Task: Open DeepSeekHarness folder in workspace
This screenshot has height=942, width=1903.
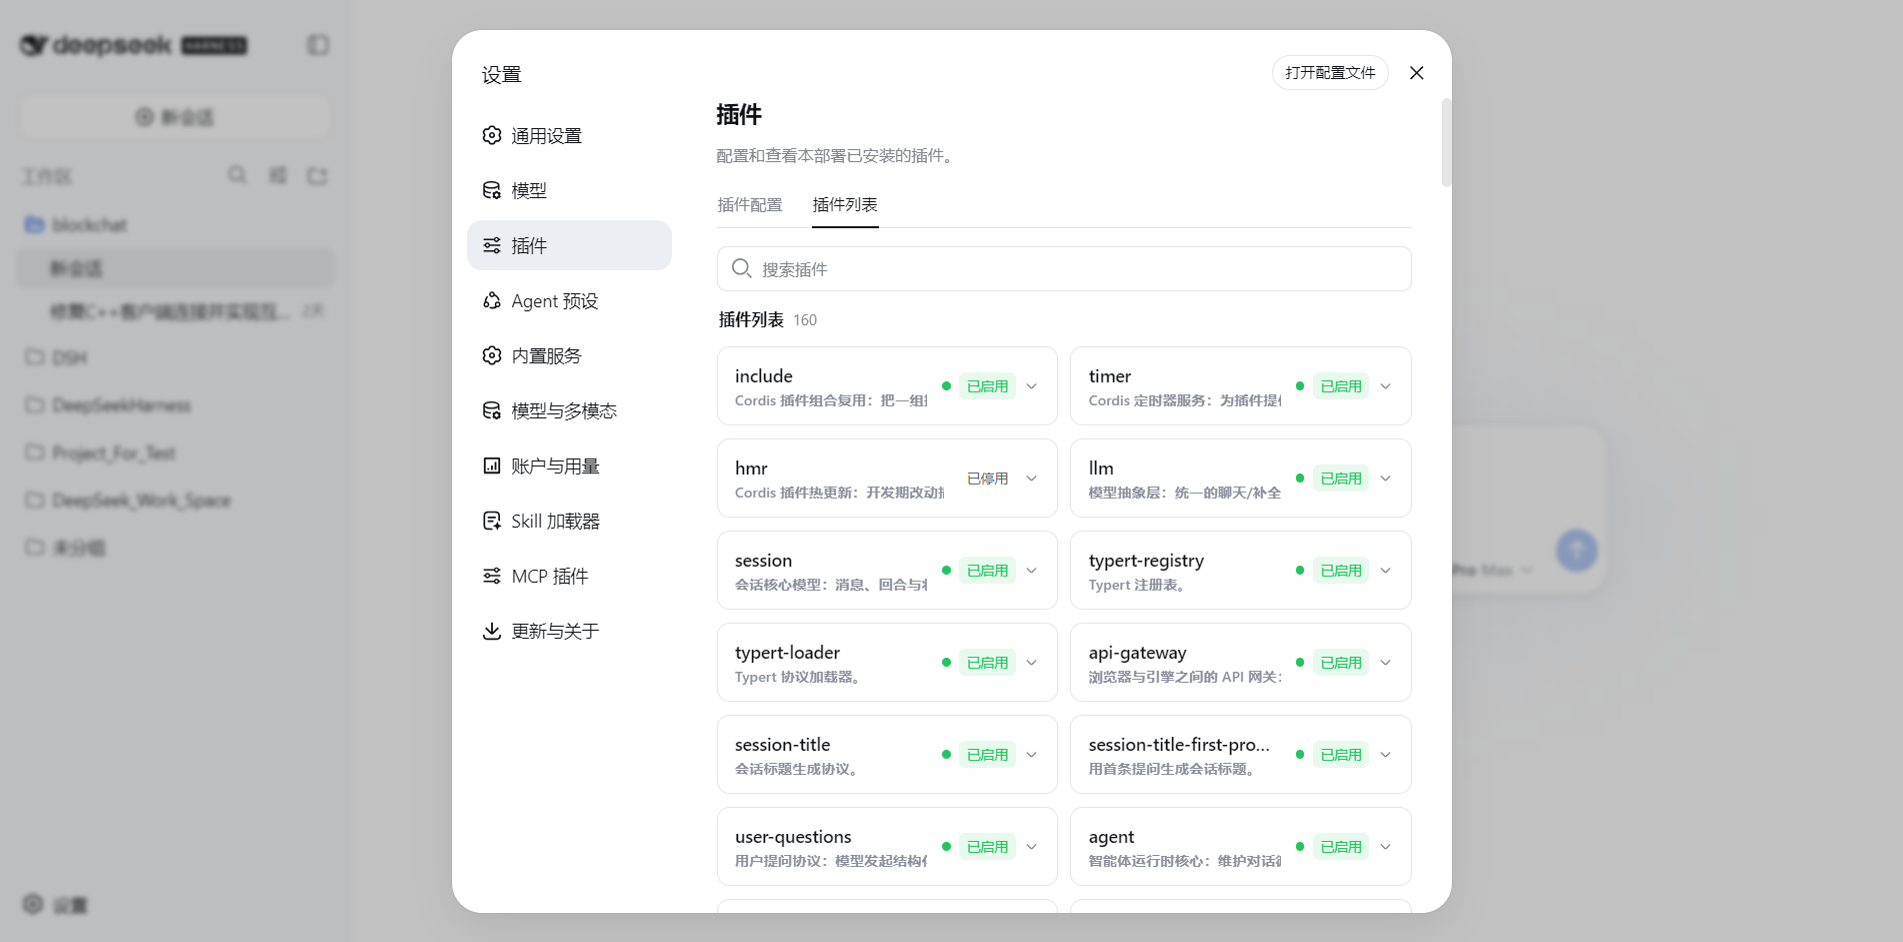Action: (x=175, y=405)
